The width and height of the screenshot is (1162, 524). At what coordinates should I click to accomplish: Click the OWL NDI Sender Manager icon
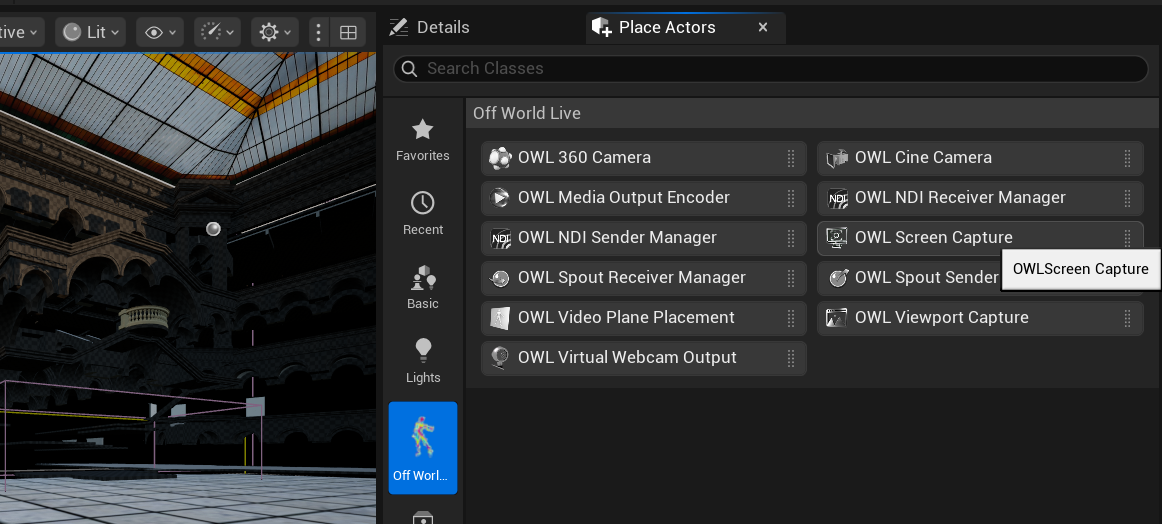pos(500,237)
